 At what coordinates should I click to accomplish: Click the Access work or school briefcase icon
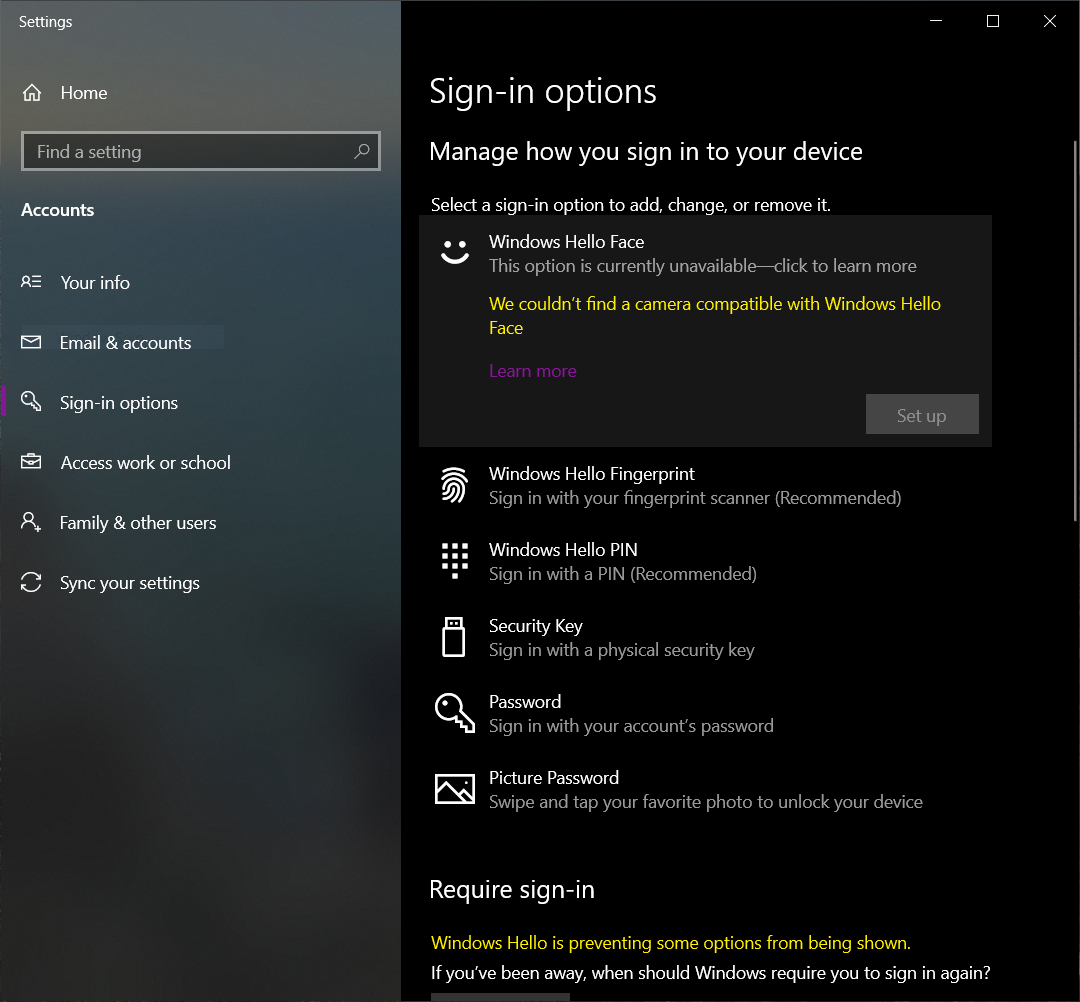tap(31, 461)
